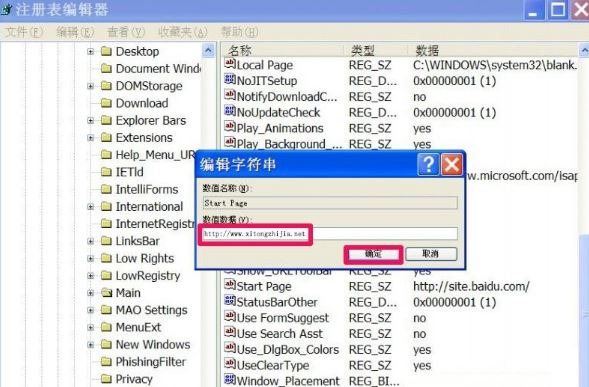Screen dimensions: 589x387
Task: Click the IETld folder icon
Action: pos(107,172)
